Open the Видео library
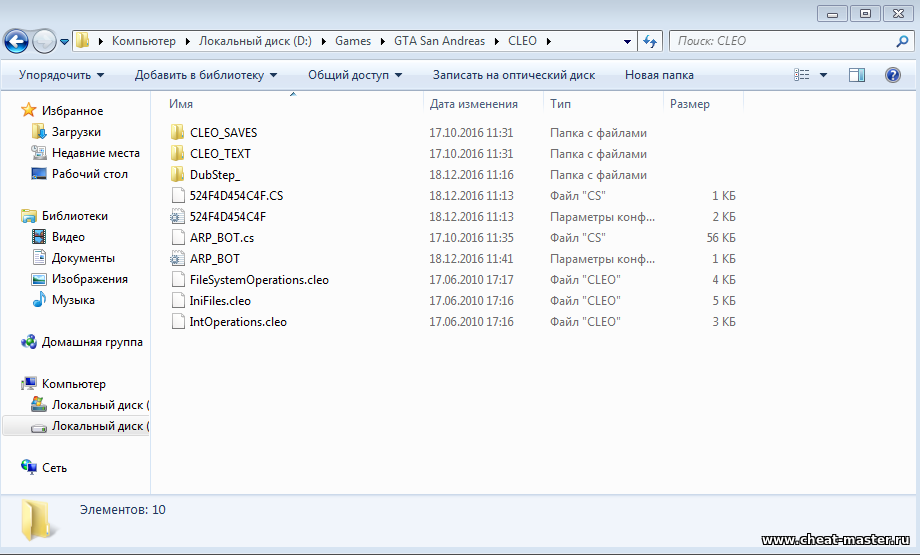The height and width of the screenshot is (555, 920). click(x=68, y=237)
